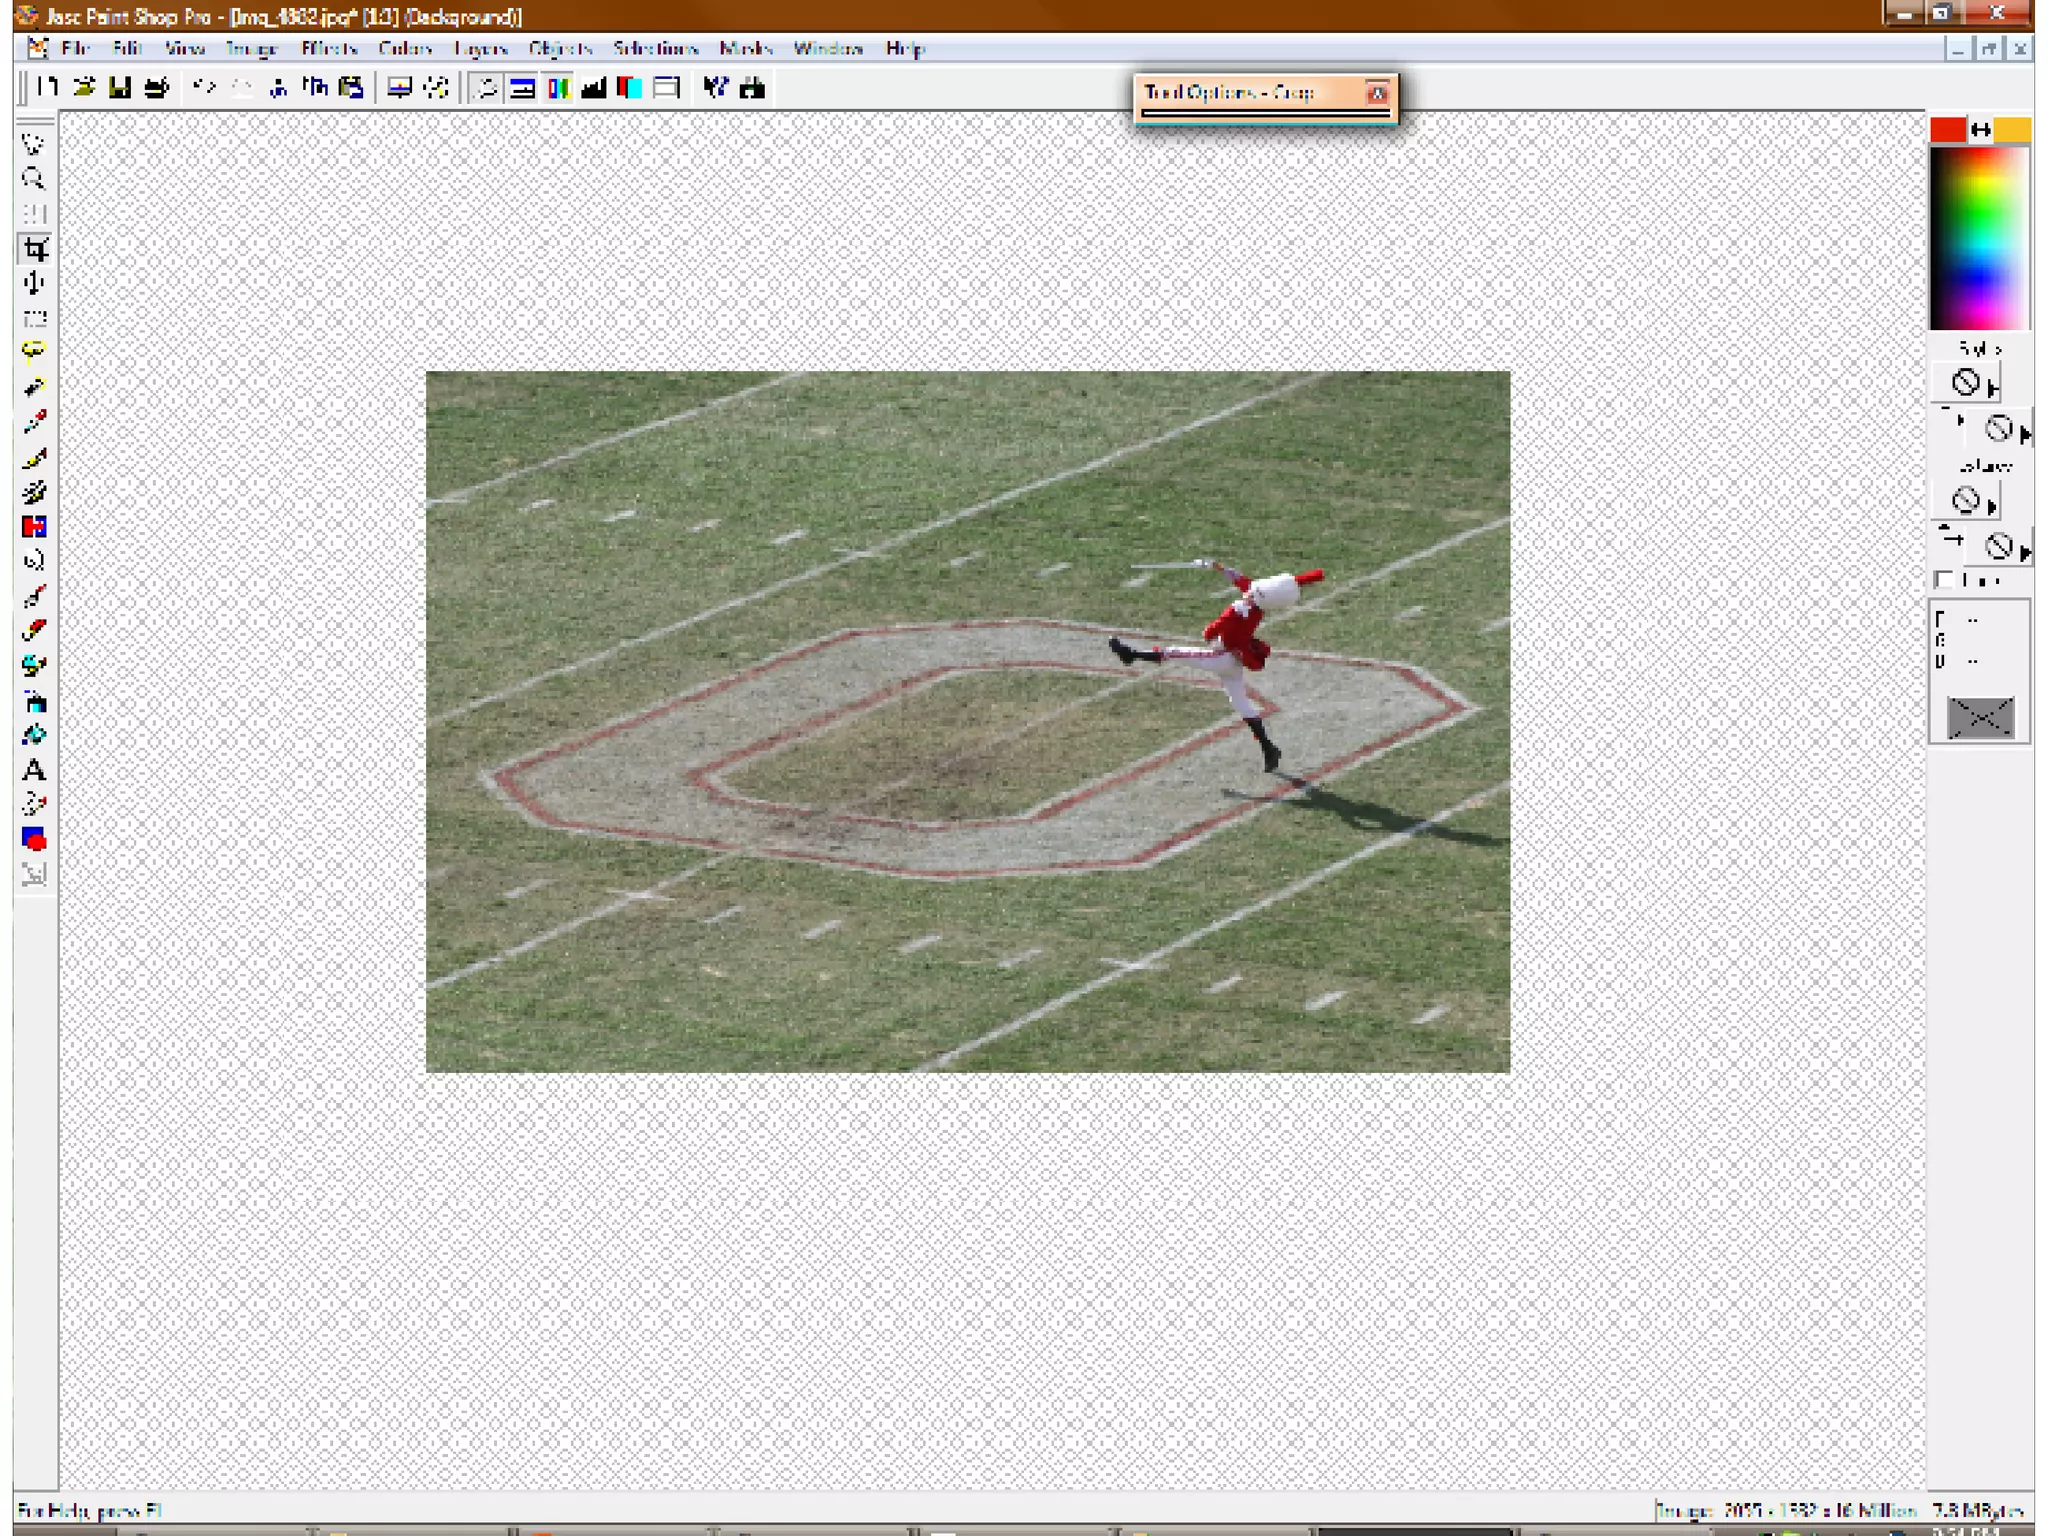Screen dimensions: 2048x1536
Task: Select the Text tool
Action: [34, 770]
